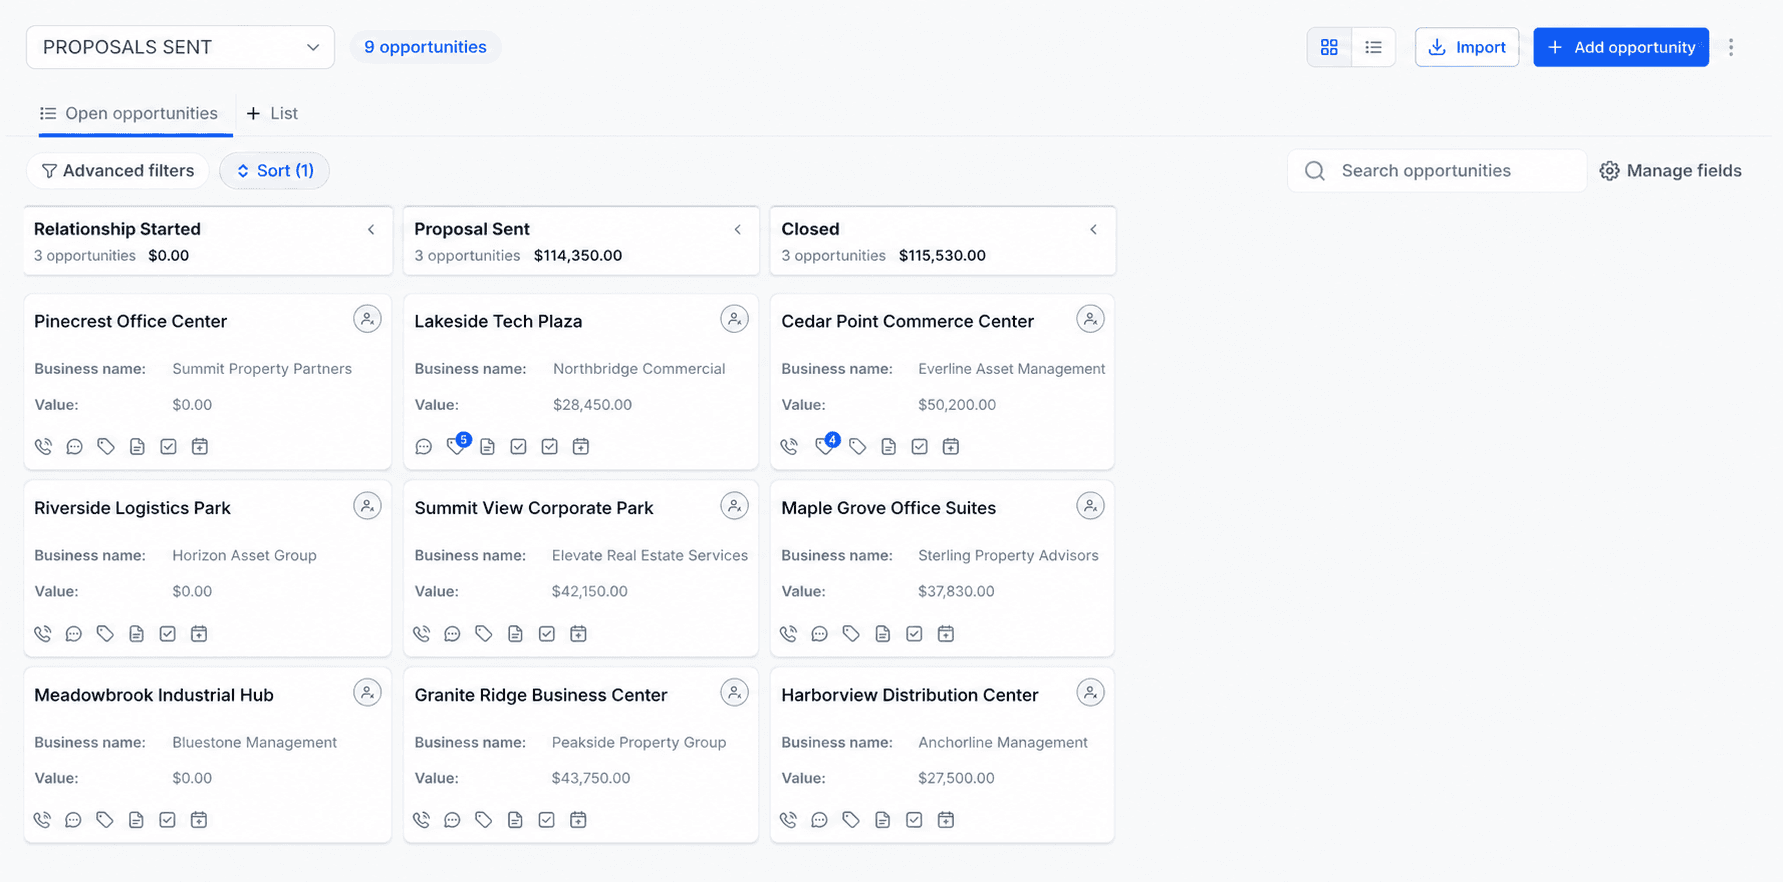Focus the Search opportunities field

pyautogui.click(x=1437, y=171)
